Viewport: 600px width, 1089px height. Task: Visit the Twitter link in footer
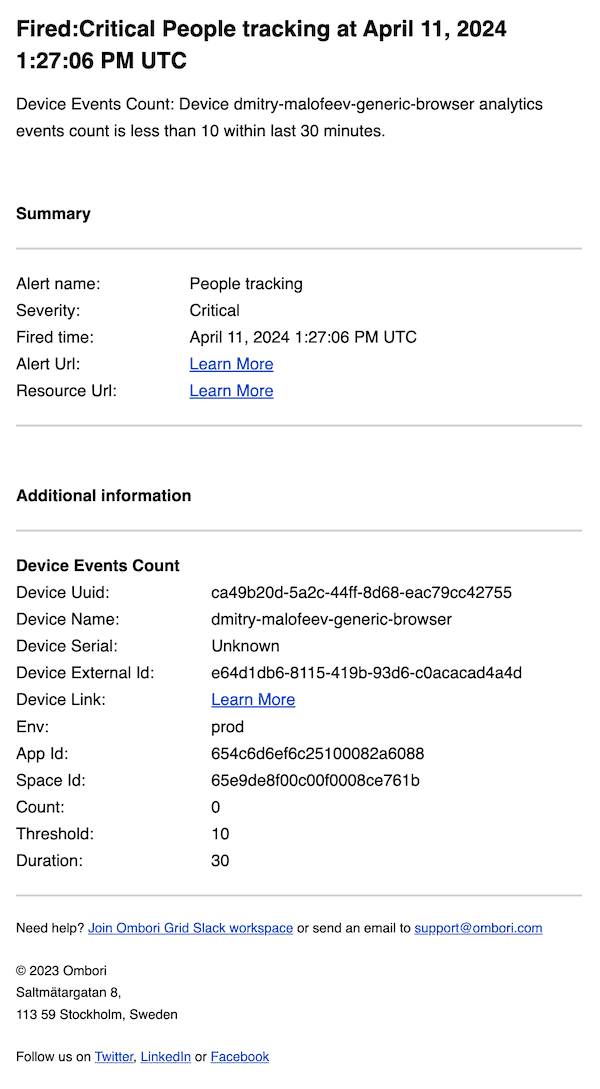113,1056
